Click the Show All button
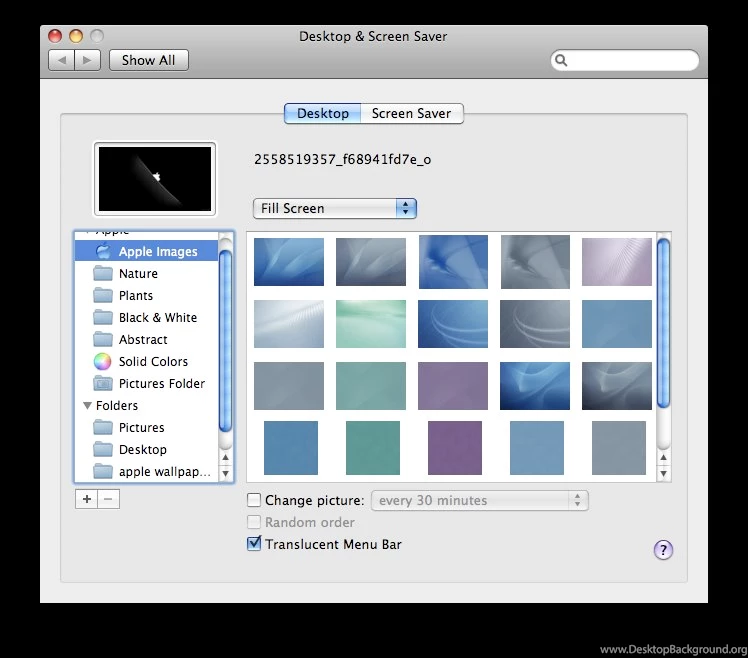748x658 pixels. point(148,60)
